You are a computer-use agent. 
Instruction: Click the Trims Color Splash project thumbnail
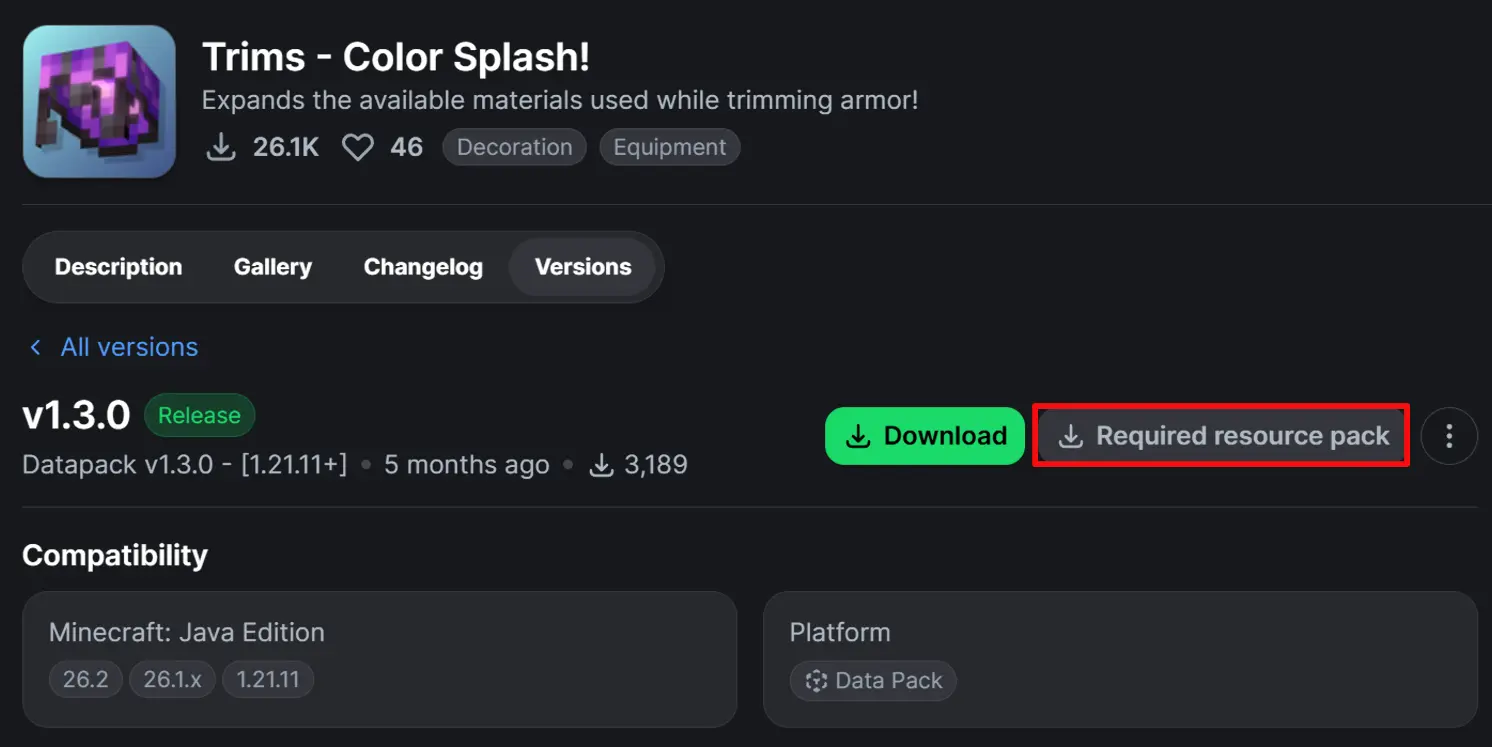pyautogui.click(x=99, y=102)
